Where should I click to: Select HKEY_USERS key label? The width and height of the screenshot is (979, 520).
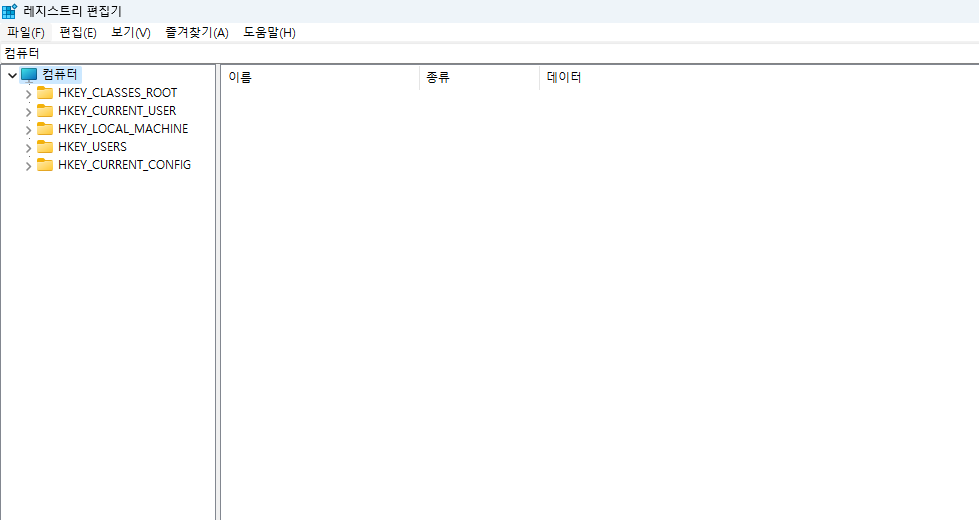coord(92,147)
